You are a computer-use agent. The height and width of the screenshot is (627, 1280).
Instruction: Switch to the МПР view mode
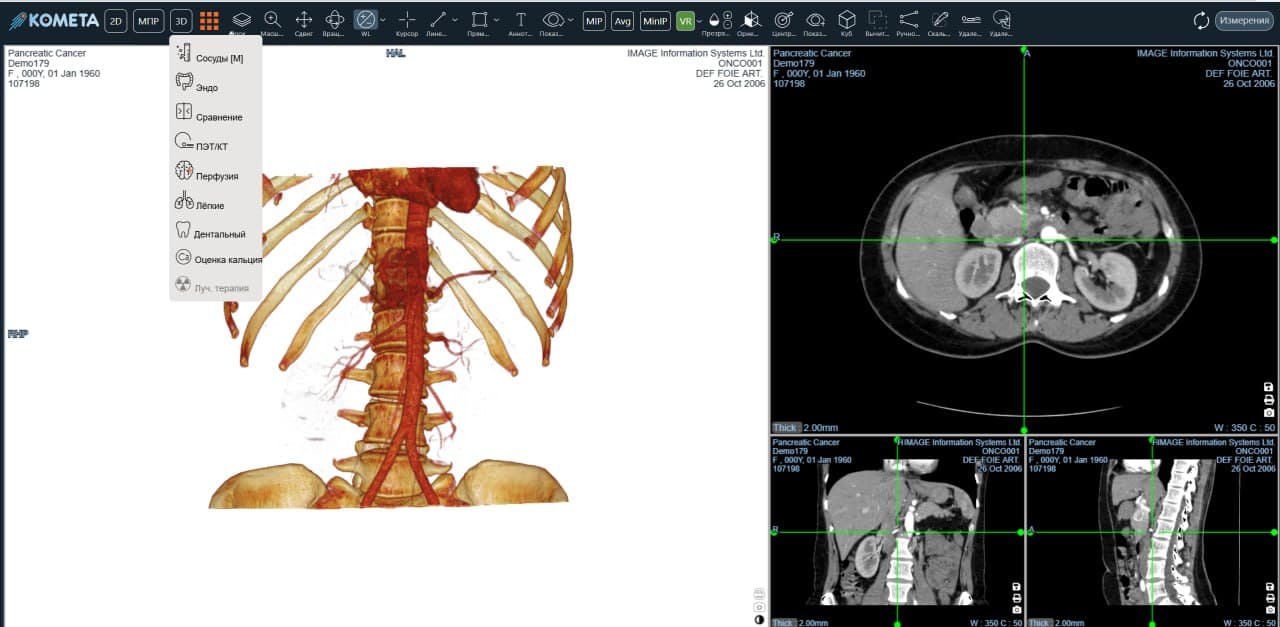click(149, 20)
